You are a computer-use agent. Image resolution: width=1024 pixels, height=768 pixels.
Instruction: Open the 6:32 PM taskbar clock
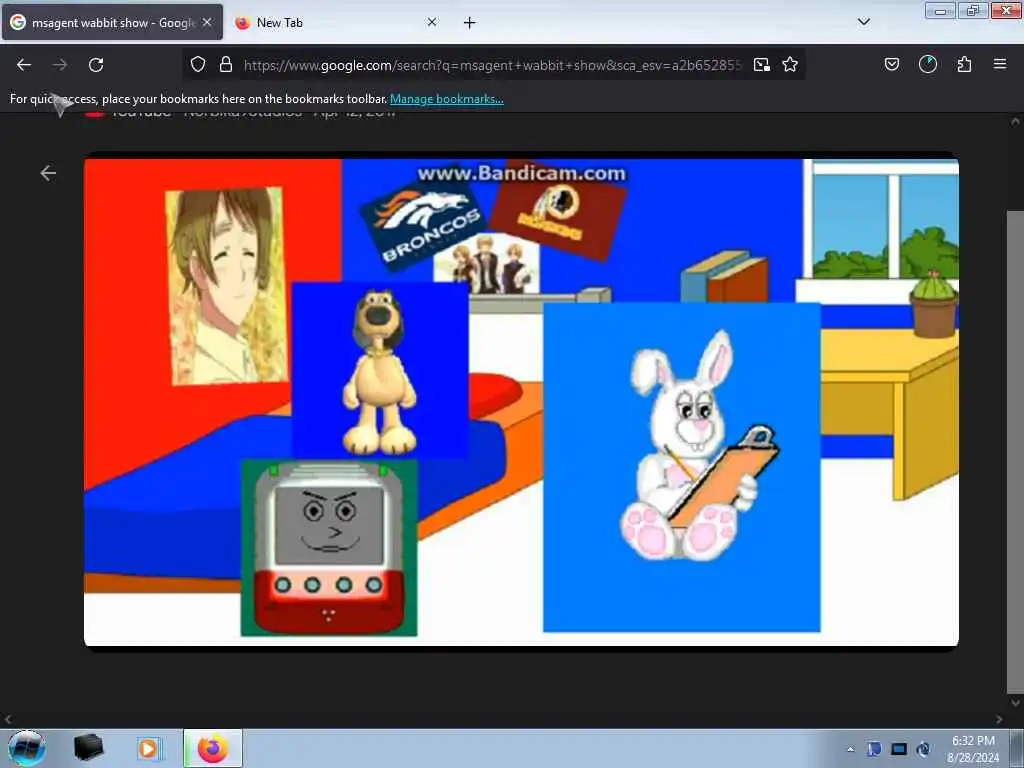973,749
